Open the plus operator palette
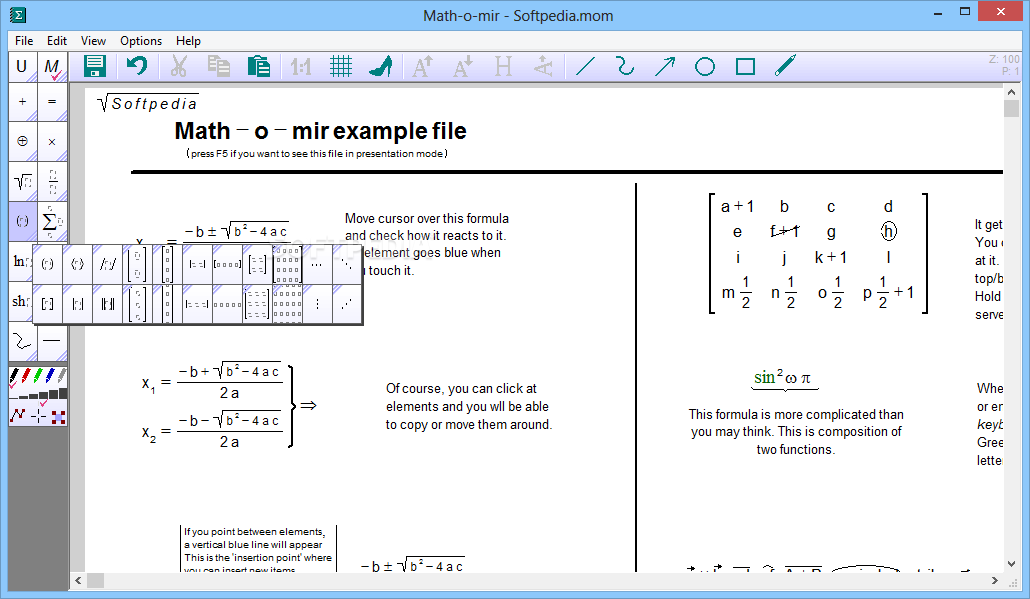This screenshot has width=1030, height=599. (22, 102)
